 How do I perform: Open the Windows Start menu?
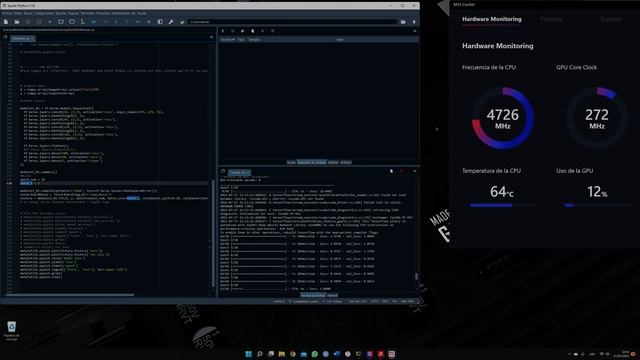(x=249, y=354)
